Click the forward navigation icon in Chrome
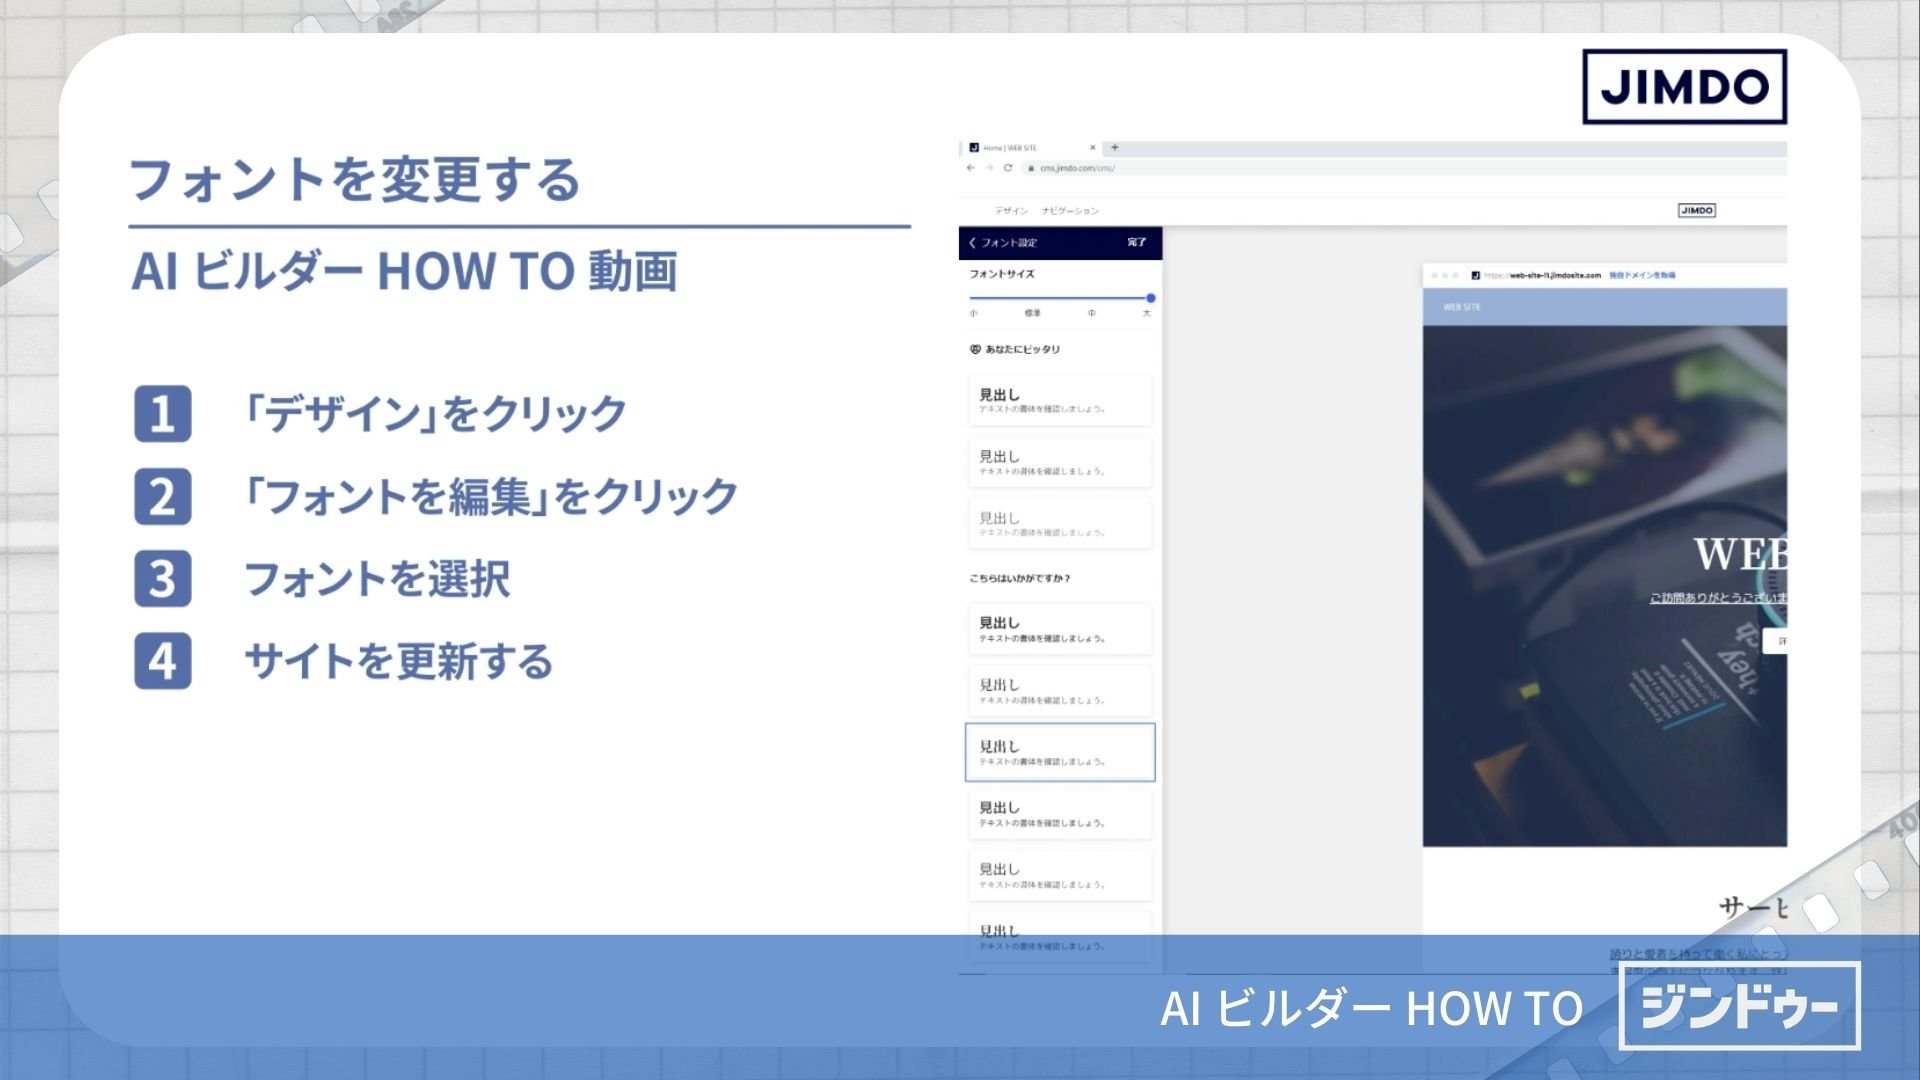Image resolution: width=1920 pixels, height=1080 pixels. [988, 168]
